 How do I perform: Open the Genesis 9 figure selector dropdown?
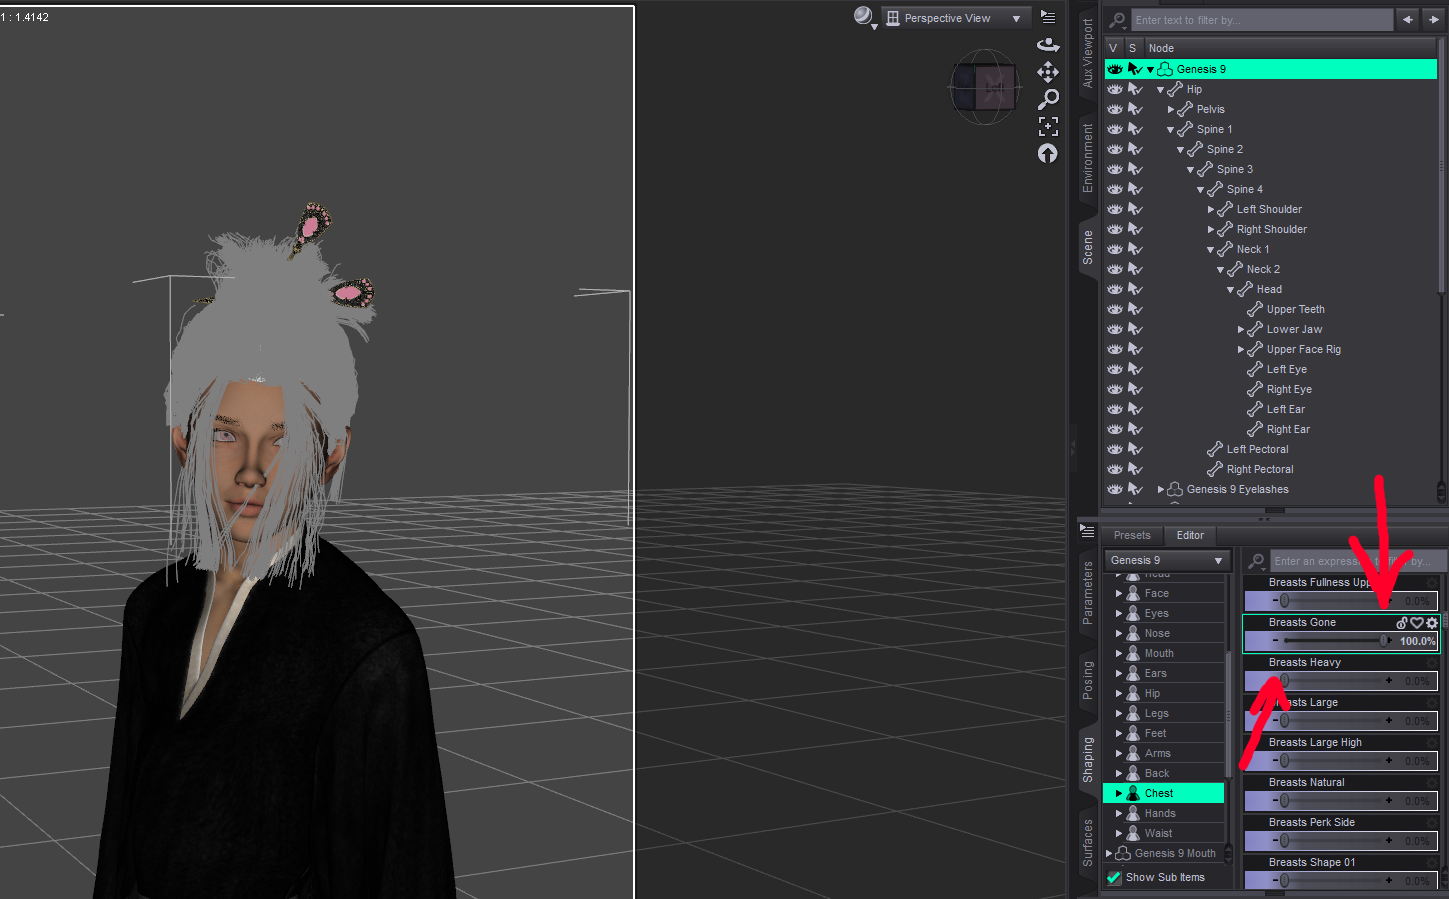(1166, 560)
